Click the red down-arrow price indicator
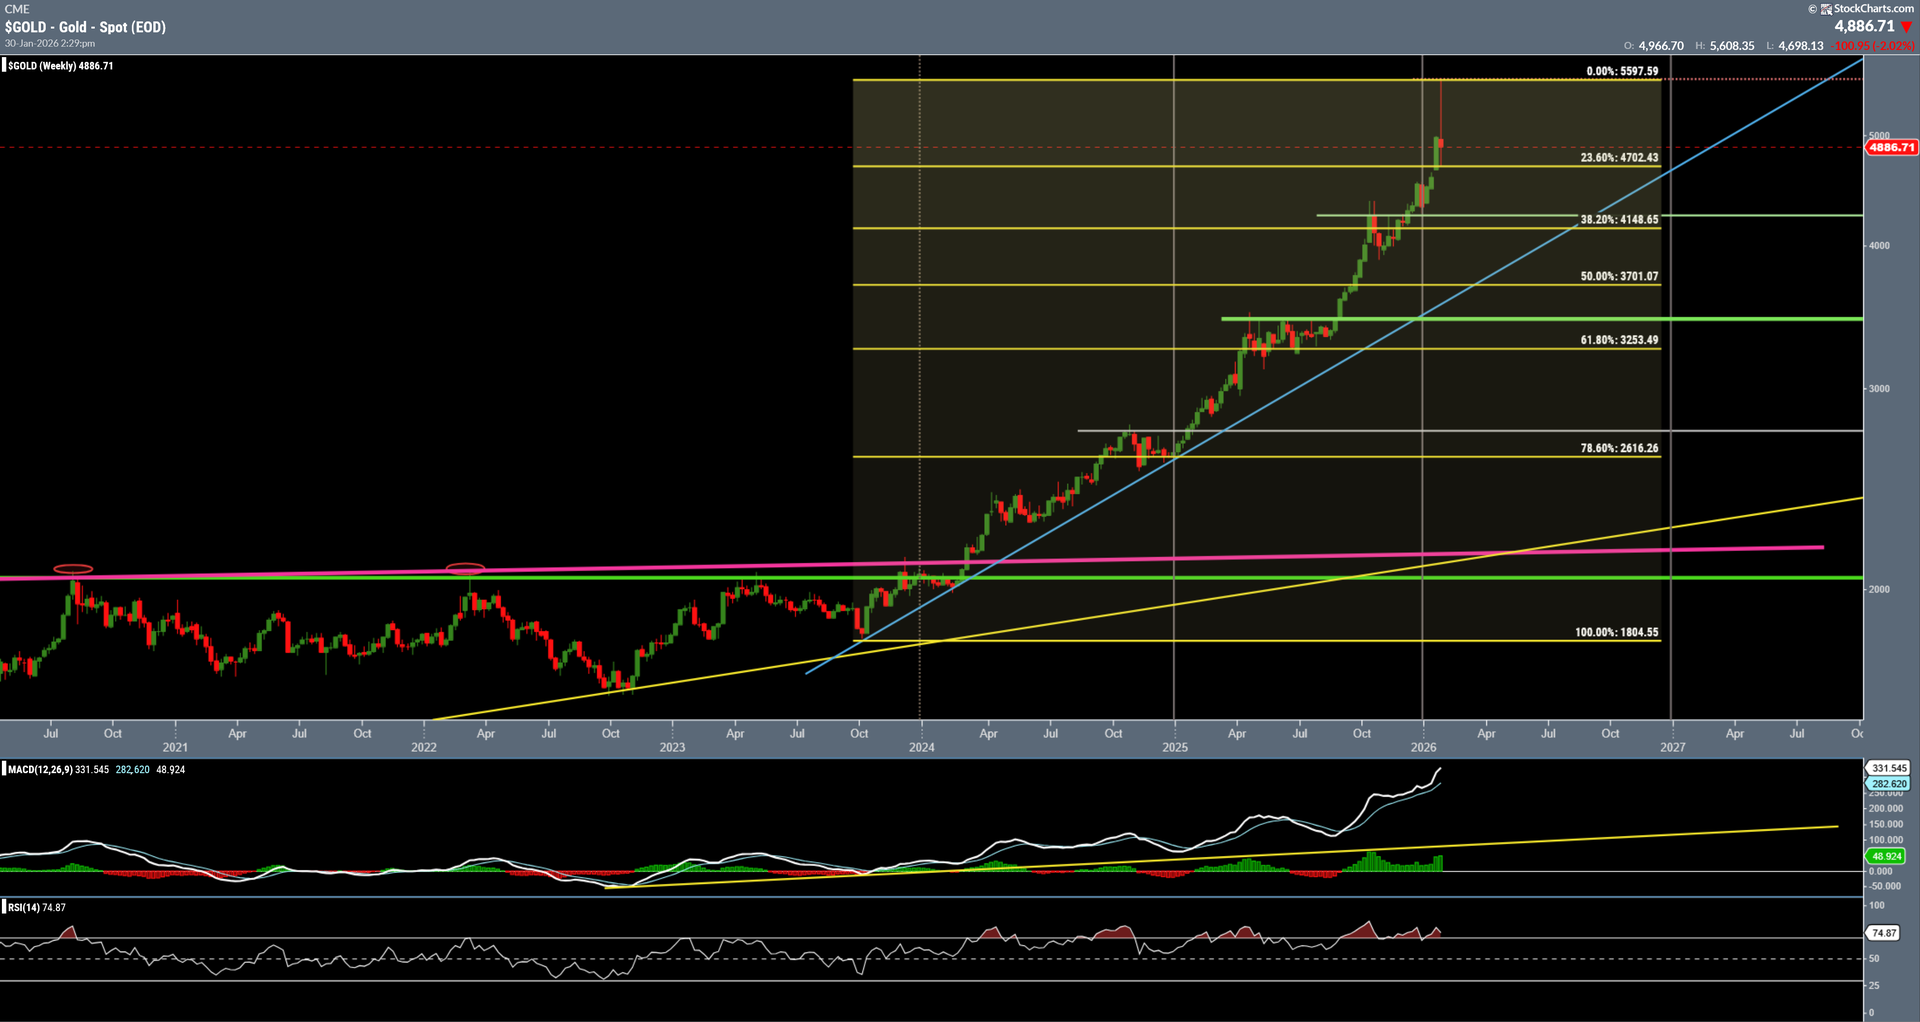Screen dimensions: 1920x1022 click(x=1907, y=27)
